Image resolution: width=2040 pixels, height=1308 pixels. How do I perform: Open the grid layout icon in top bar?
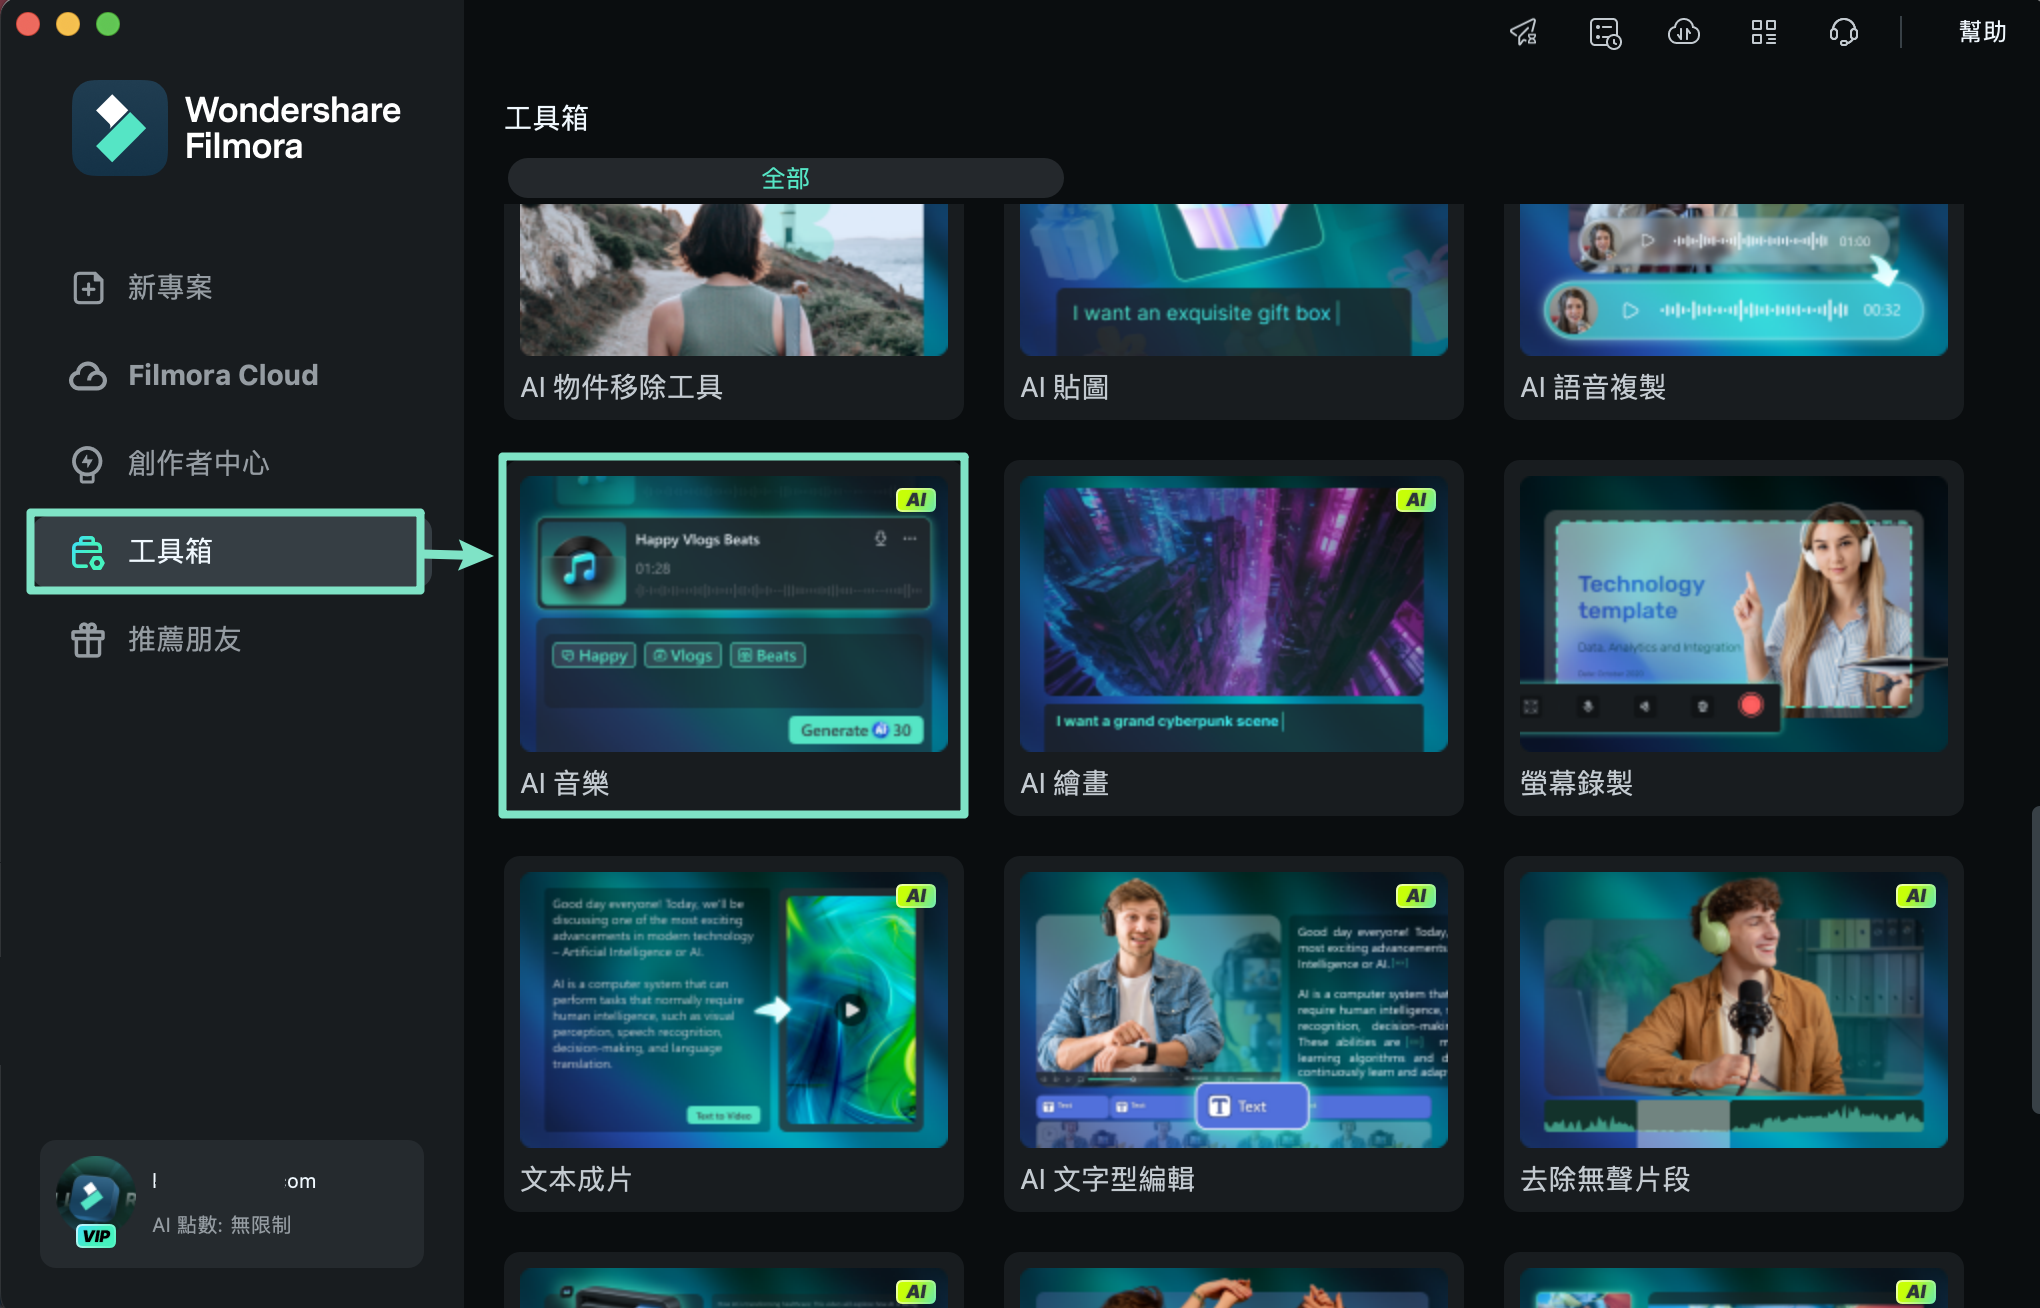[1764, 32]
